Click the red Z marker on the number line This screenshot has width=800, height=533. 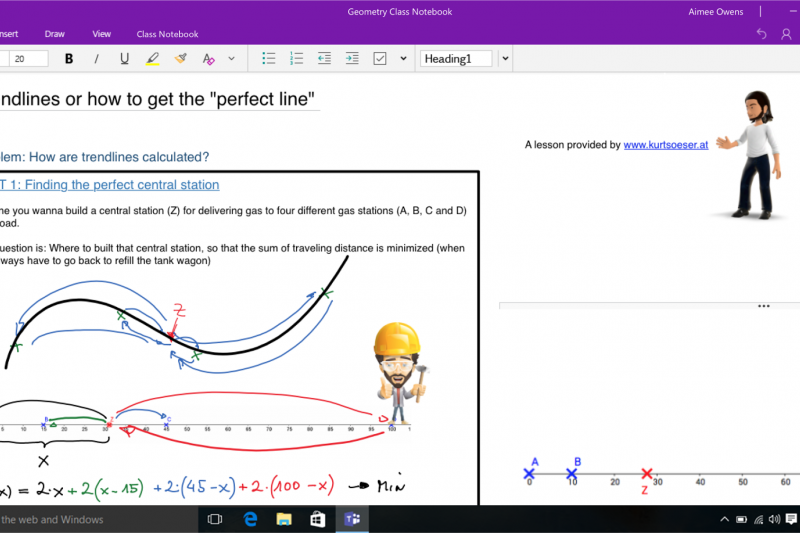pyautogui.click(x=646, y=474)
